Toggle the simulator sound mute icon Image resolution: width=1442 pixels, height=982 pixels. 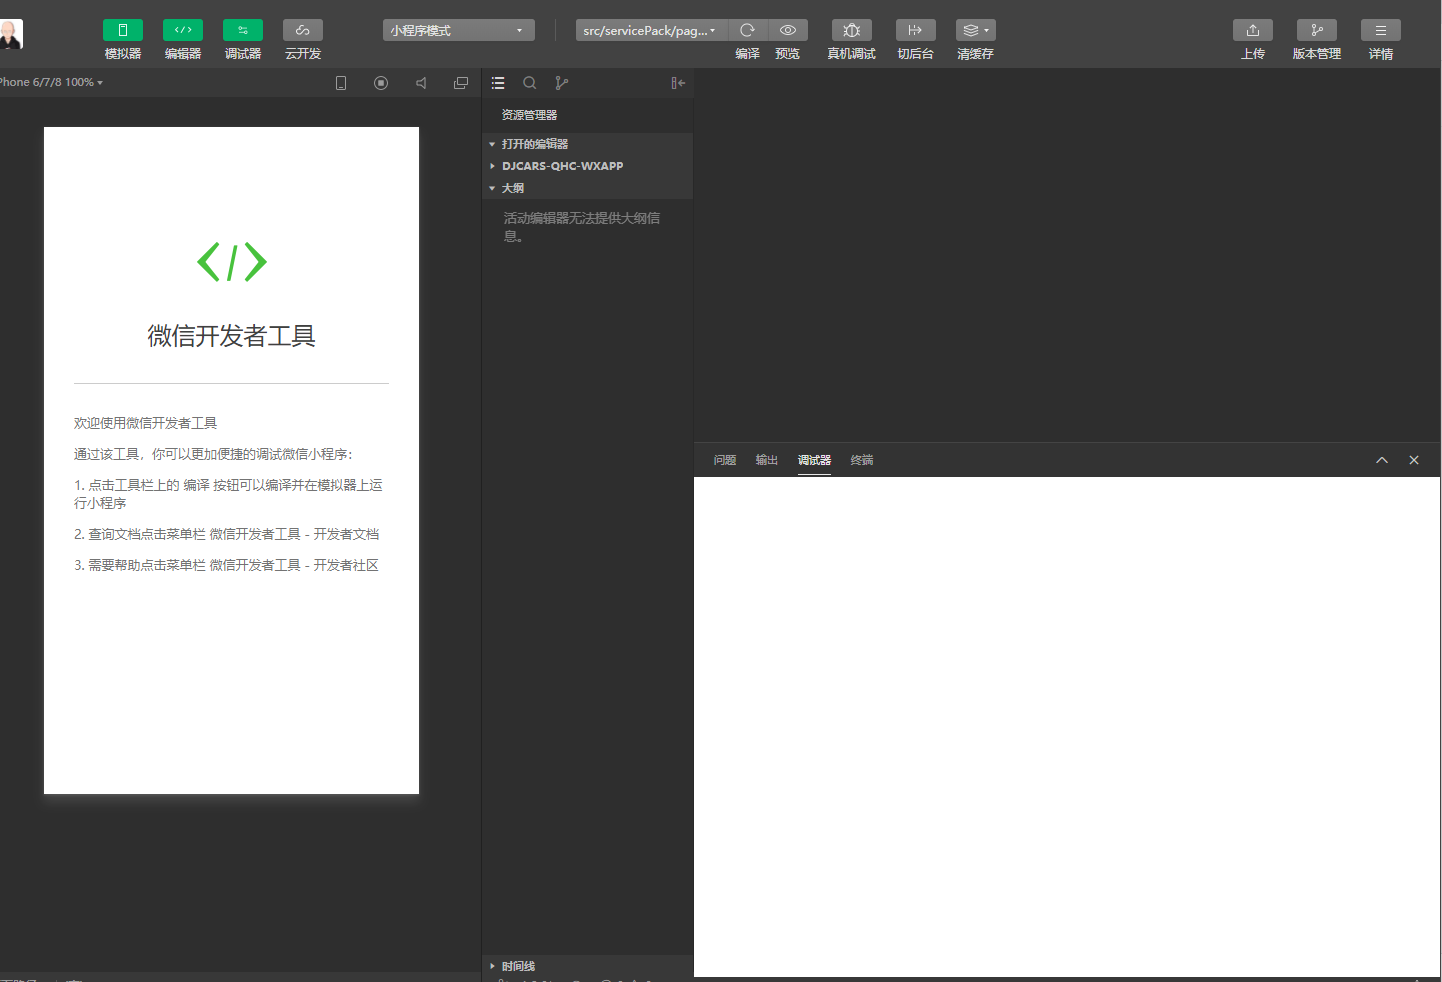coord(421,83)
